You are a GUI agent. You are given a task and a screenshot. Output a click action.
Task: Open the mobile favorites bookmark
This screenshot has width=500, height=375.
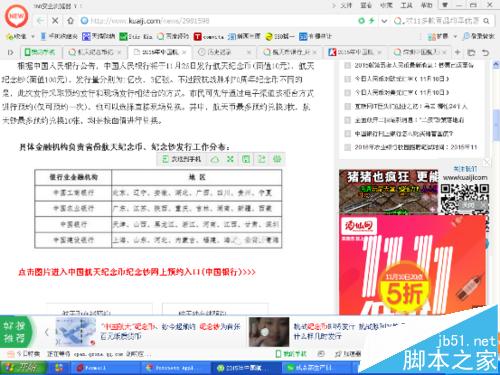tap(59, 36)
